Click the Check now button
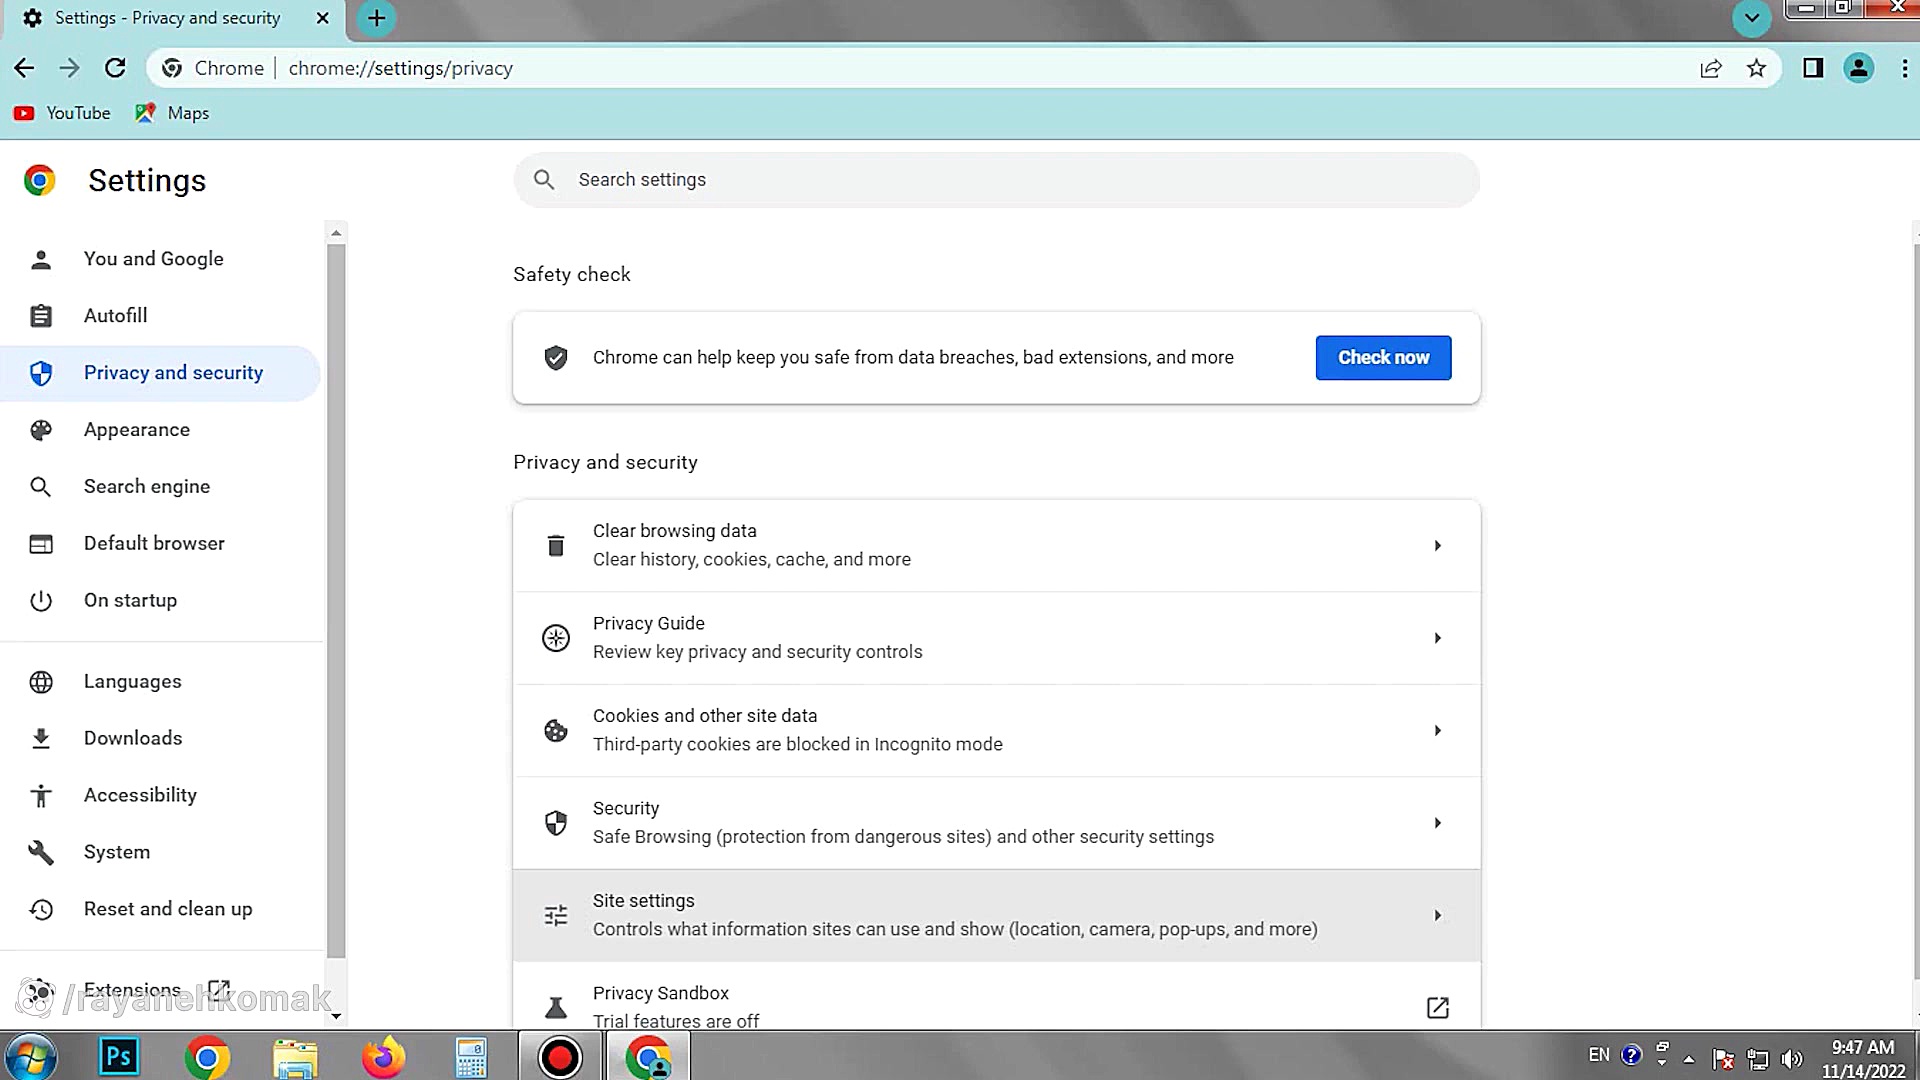The height and width of the screenshot is (1080, 1920). point(1383,358)
